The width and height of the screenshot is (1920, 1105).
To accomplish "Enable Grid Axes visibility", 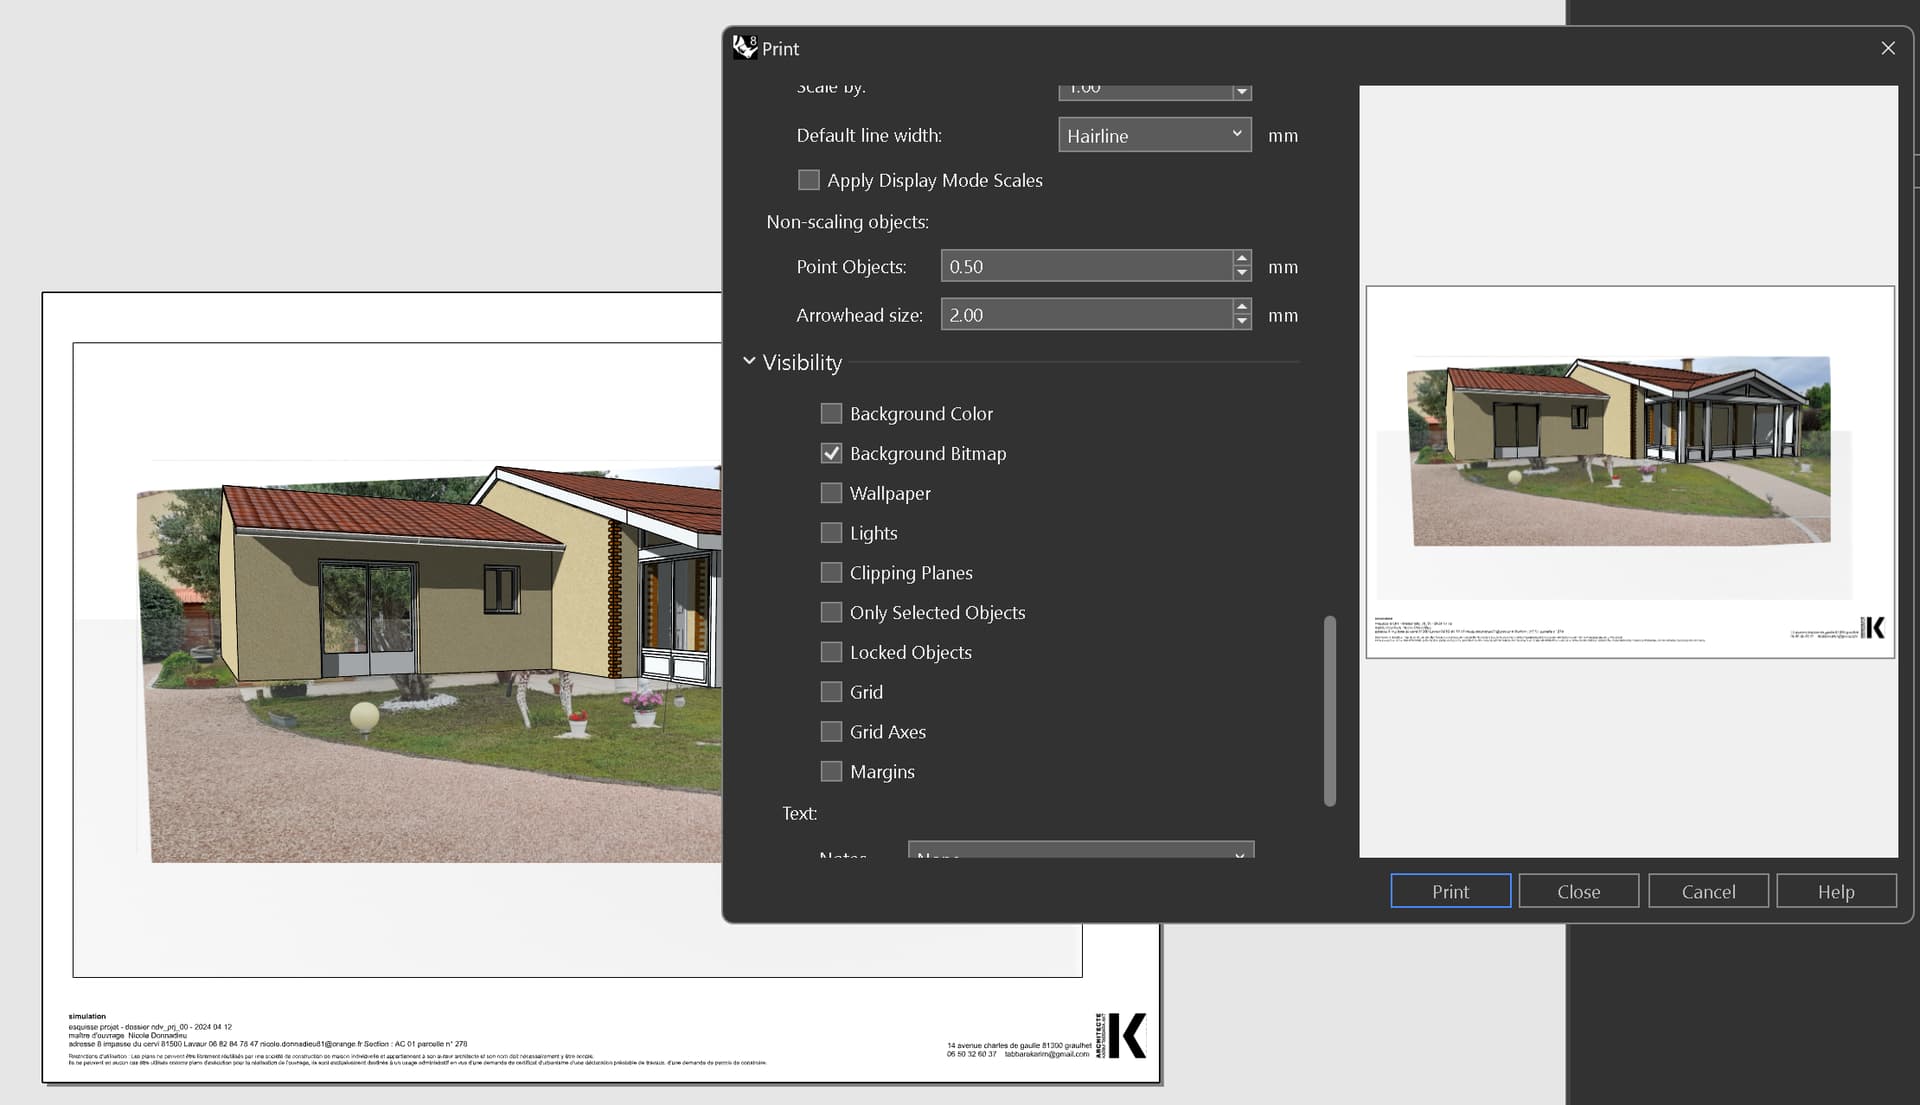I will tap(830, 731).
